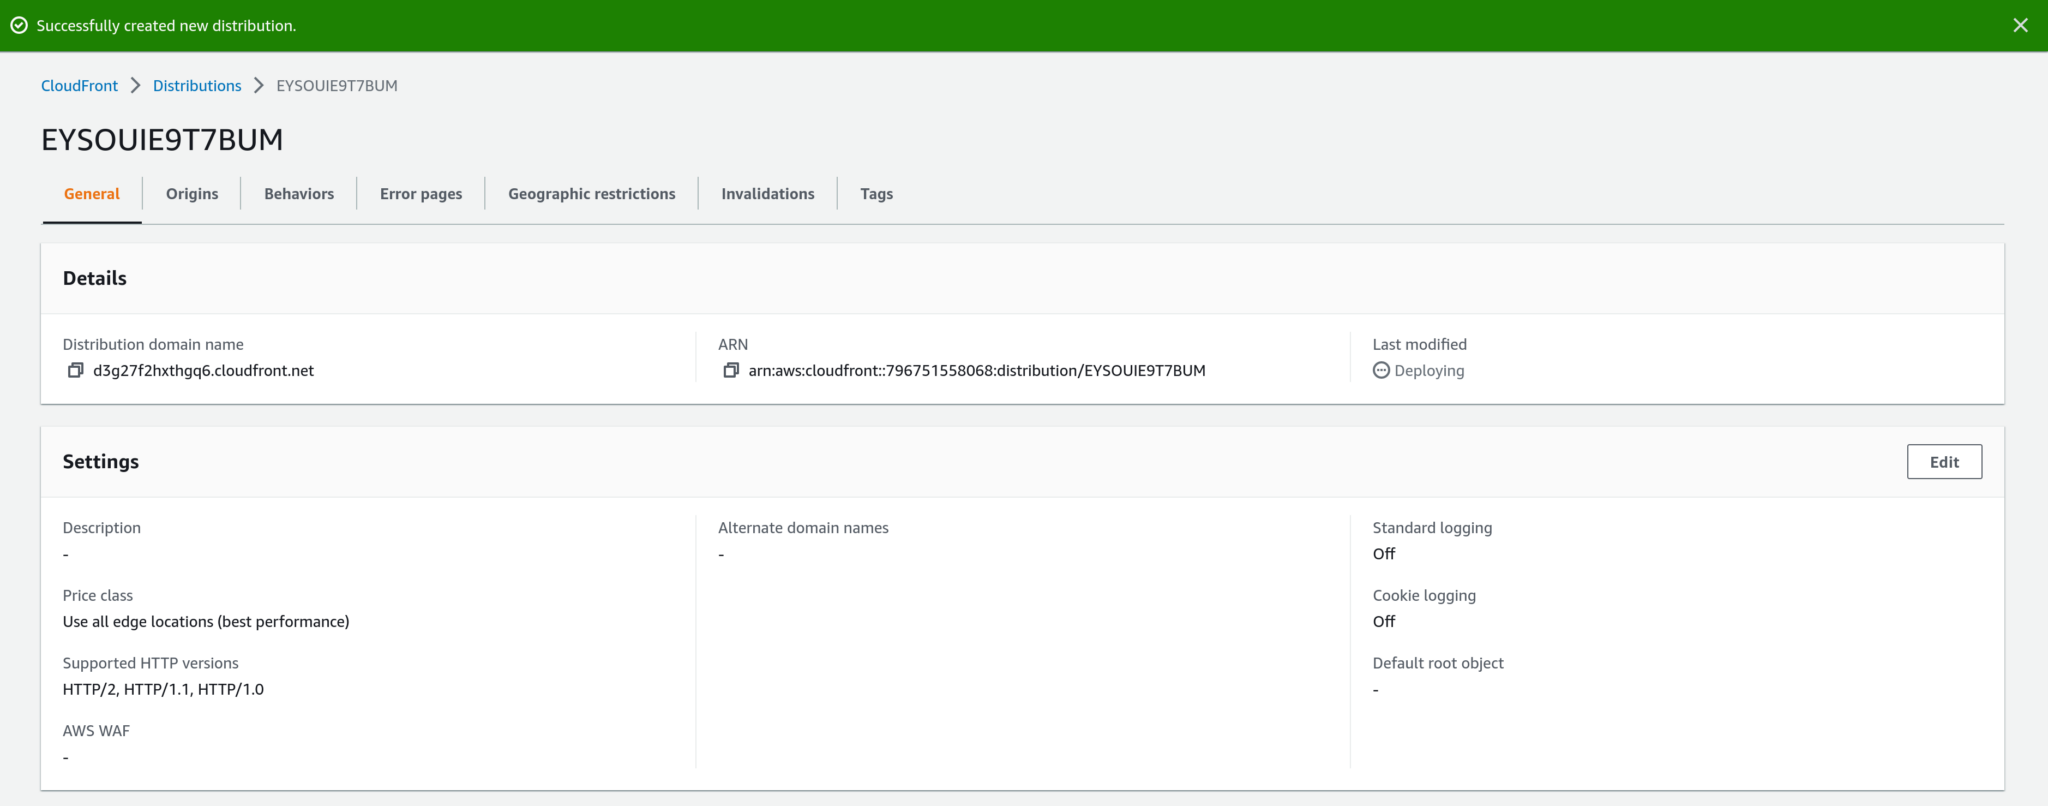The width and height of the screenshot is (2048, 806).
Task: Open the Tags tab
Action: click(x=877, y=194)
